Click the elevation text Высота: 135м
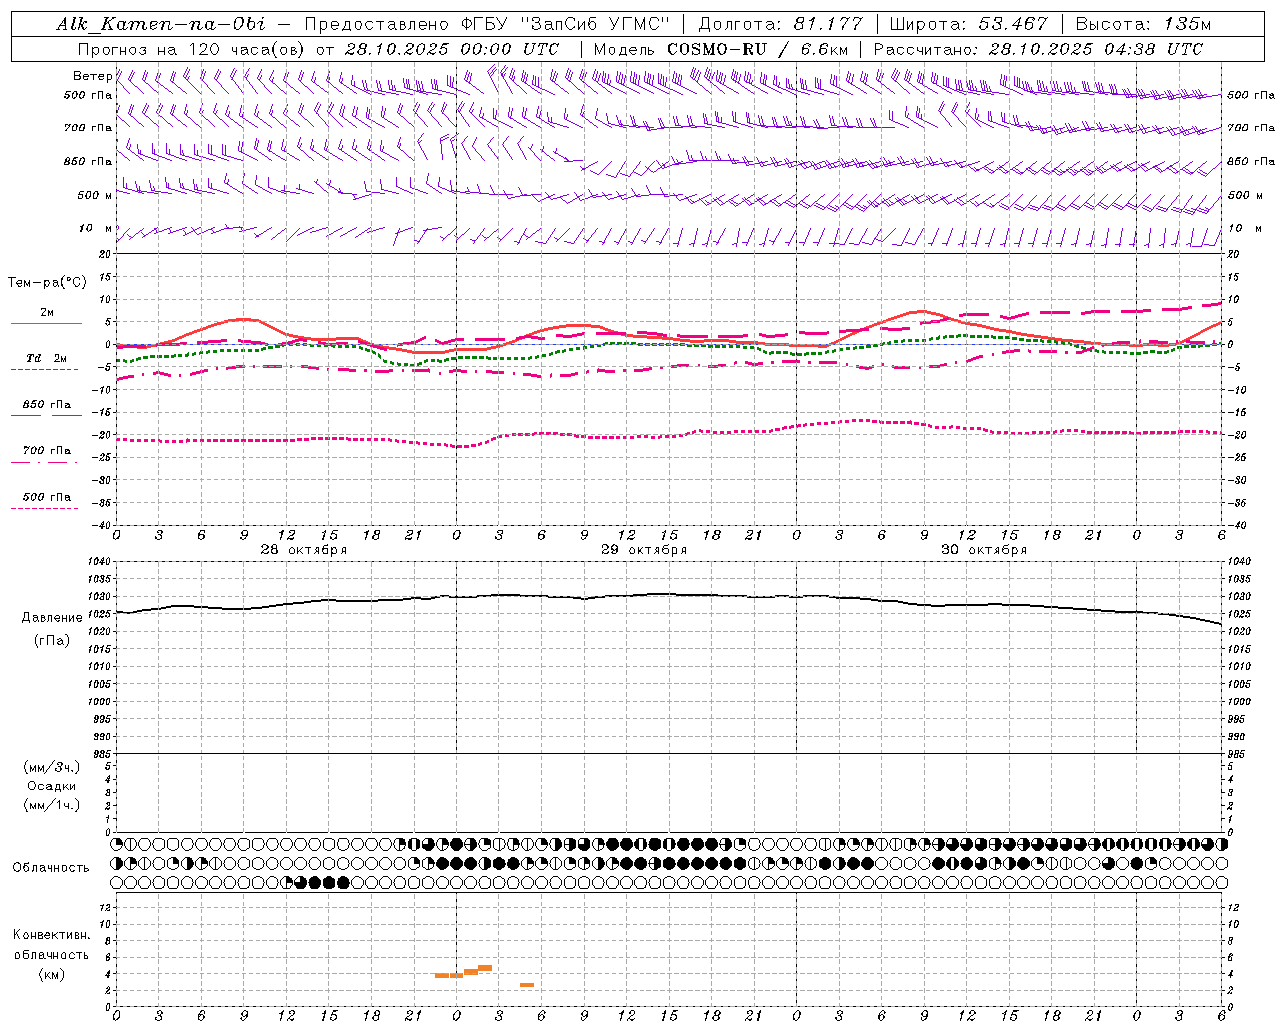Viewport: 1280px width, 1024px height. tap(1143, 24)
